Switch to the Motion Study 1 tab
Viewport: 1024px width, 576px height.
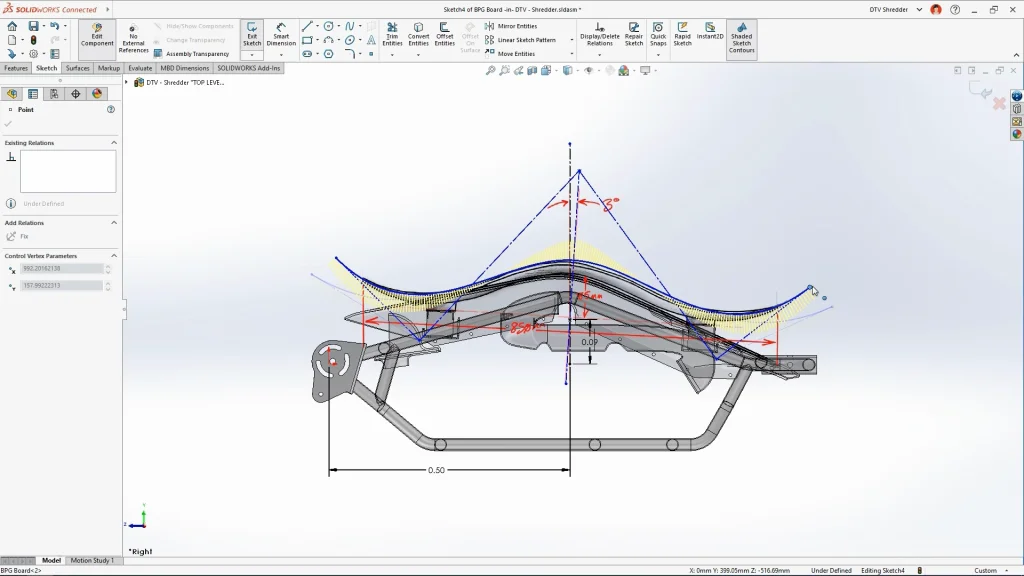pyautogui.click(x=90, y=561)
